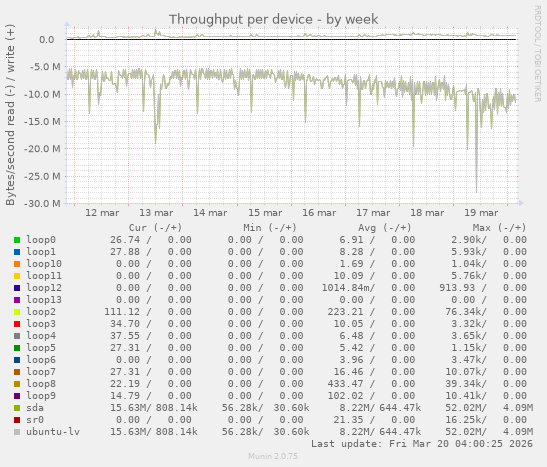Screen dimensions: 547x467
Task: Click the loop1 blue color swatch
Action: pyautogui.click(x=17, y=252)
